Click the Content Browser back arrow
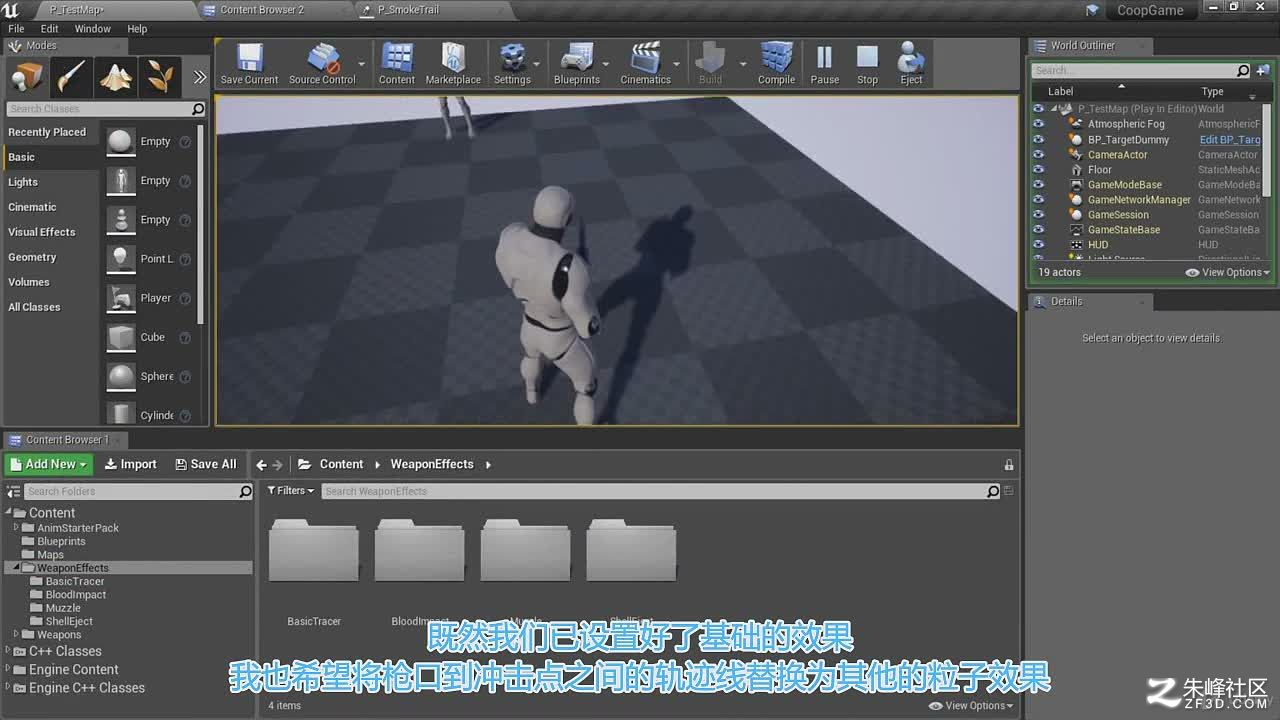Screen dimensions: 1280x720 [261, 465]
